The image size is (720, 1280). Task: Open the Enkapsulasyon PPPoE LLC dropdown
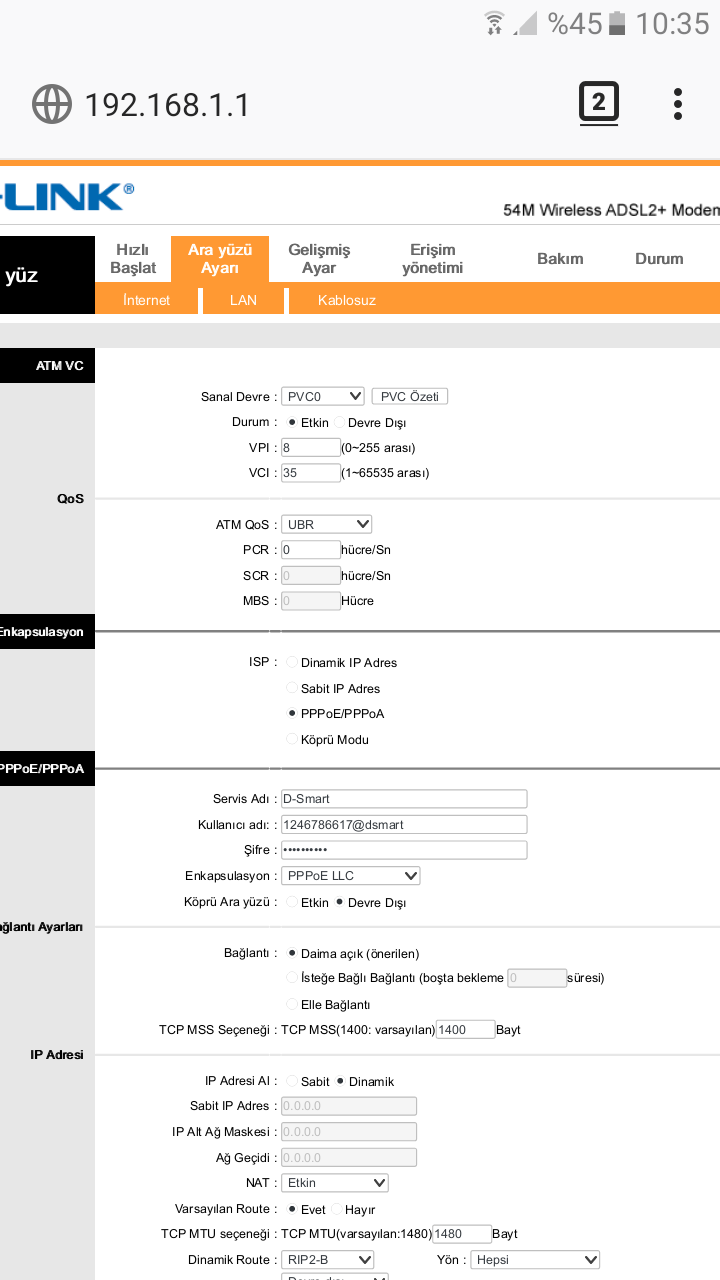350,876
